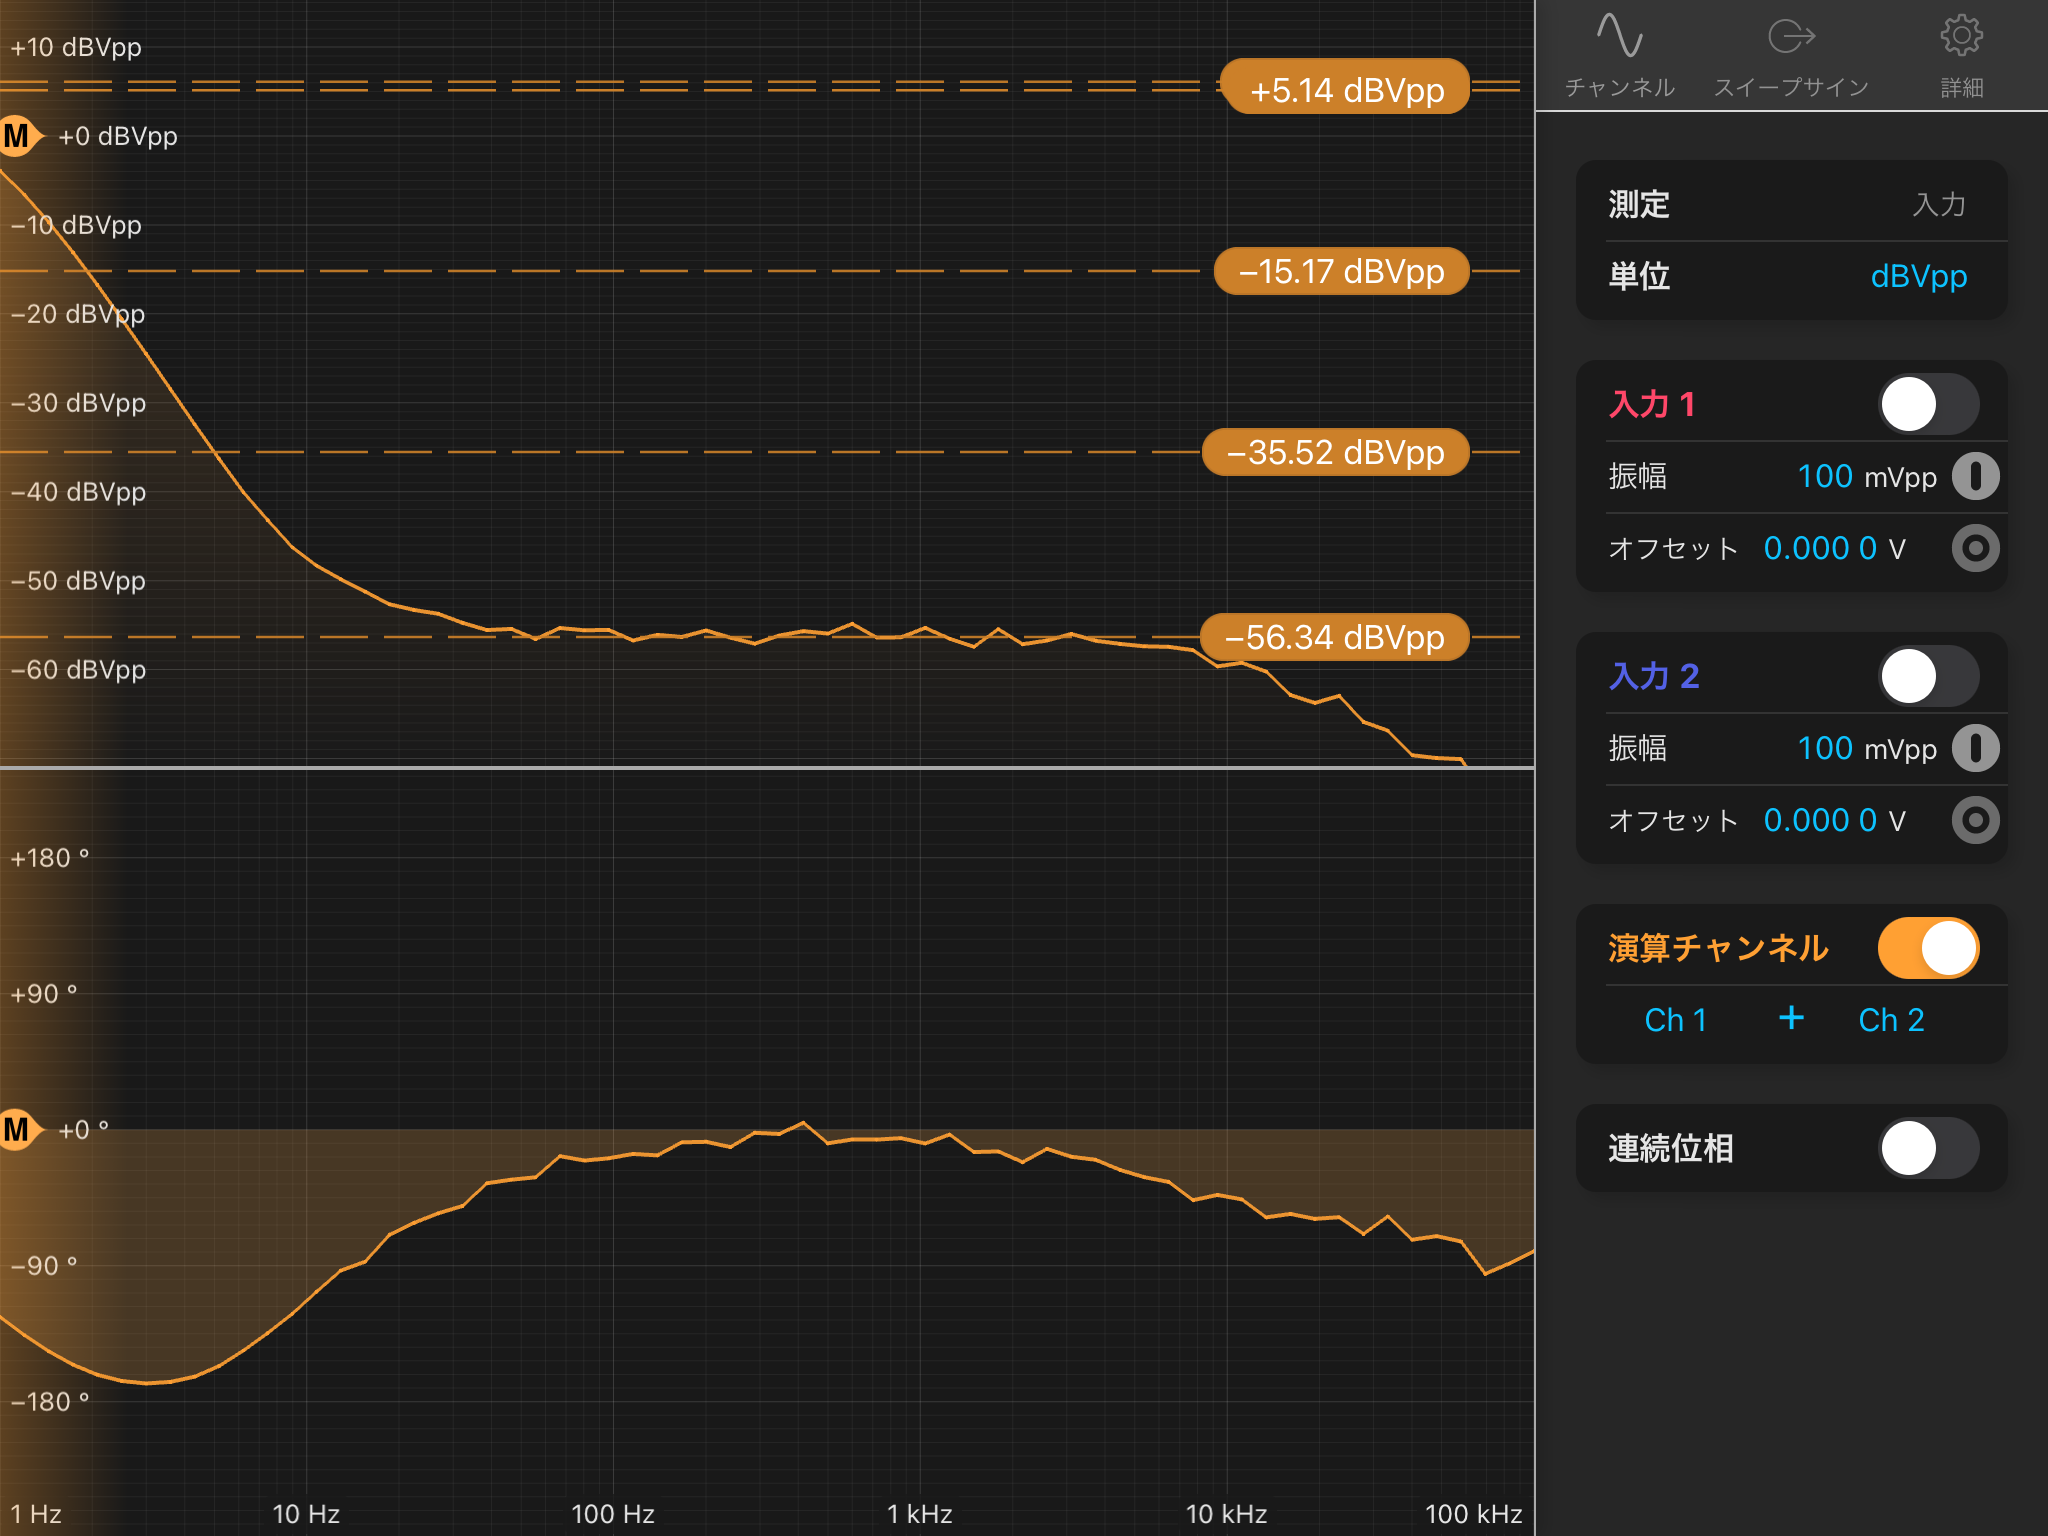Tap the 入力 2 channel label
This screenshot has width=2048, height=1536.
[x=1654, y=676]
